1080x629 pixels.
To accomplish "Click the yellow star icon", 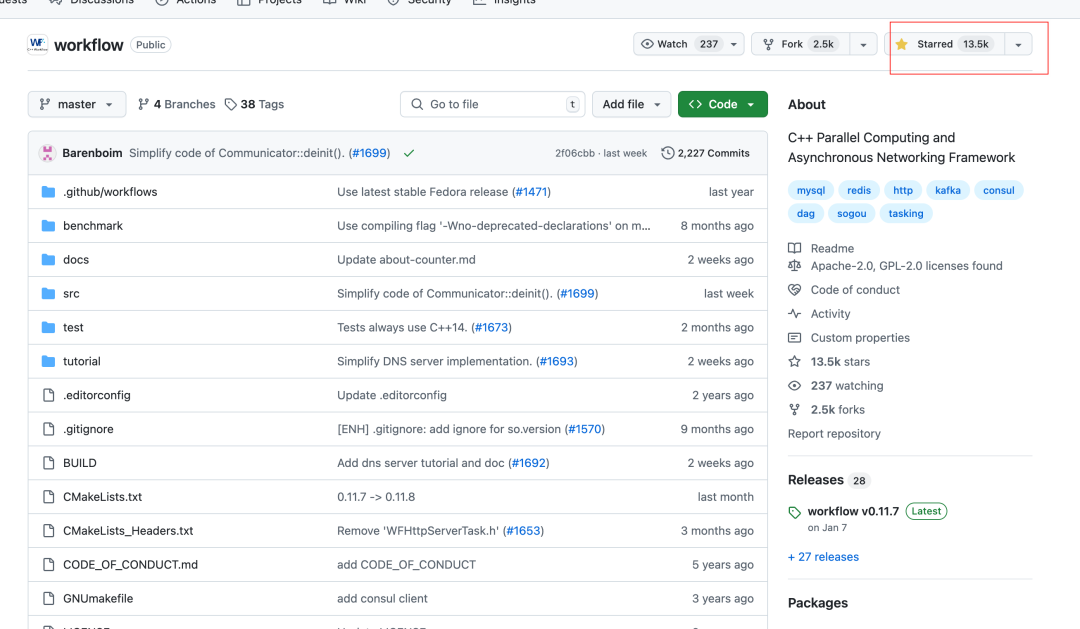I will click(901, 44).
